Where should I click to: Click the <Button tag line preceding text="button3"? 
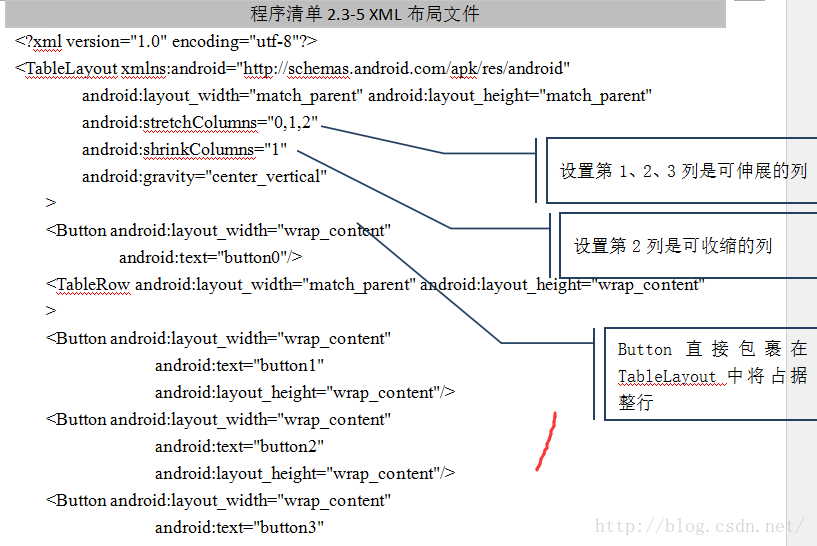218,501
